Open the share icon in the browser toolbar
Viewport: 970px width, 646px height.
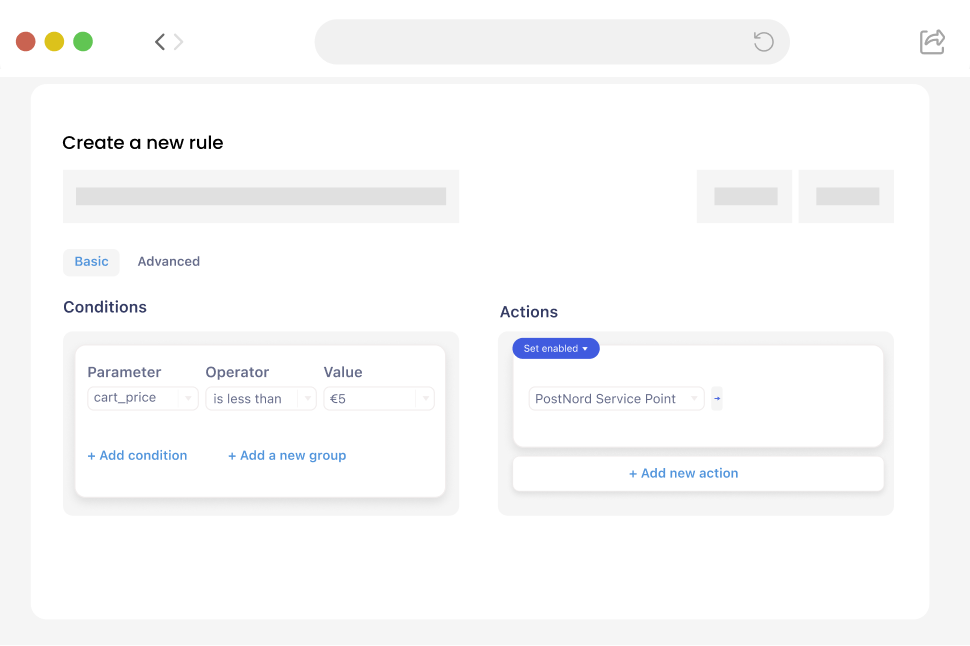coord(932,42)
